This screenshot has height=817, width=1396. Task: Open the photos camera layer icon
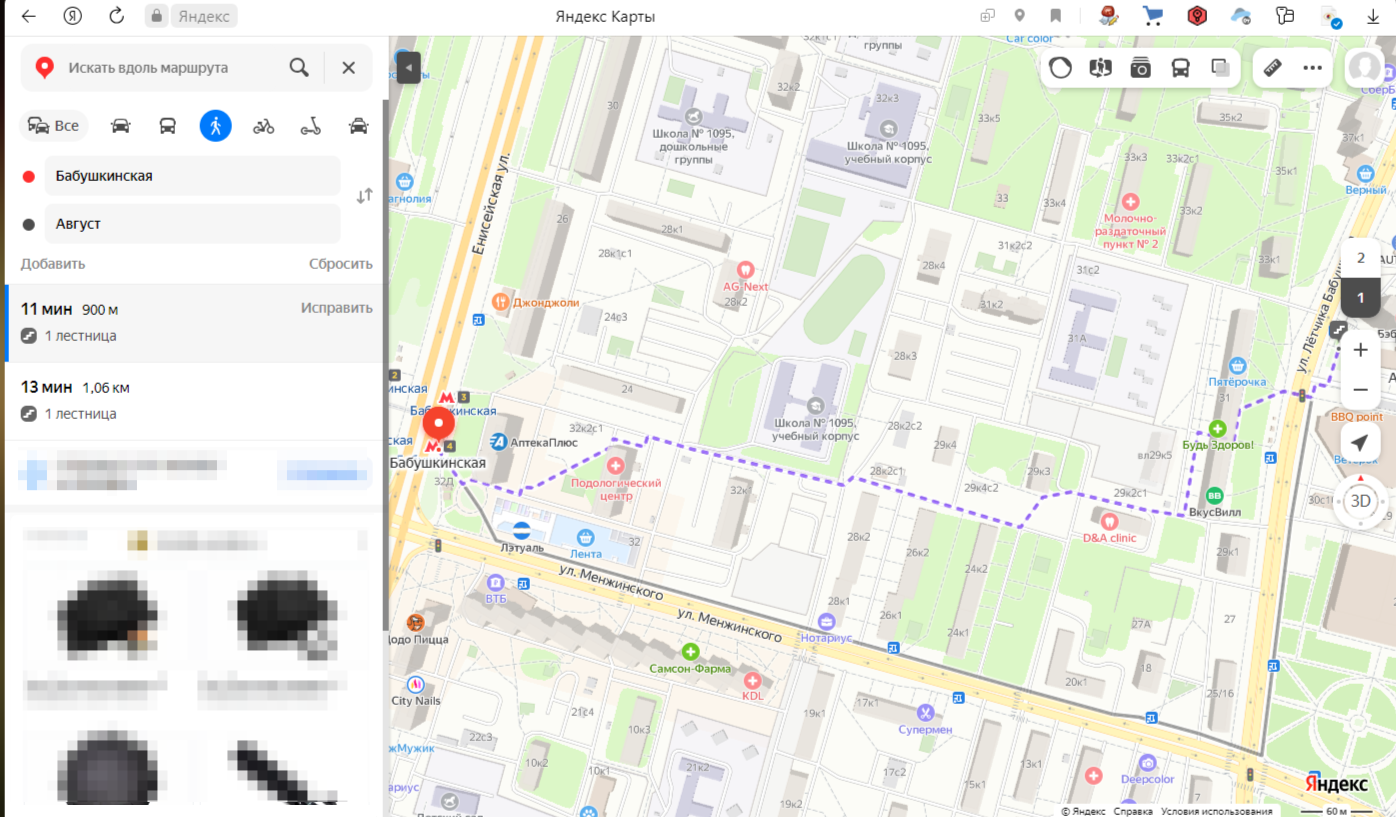point(1140,68)
